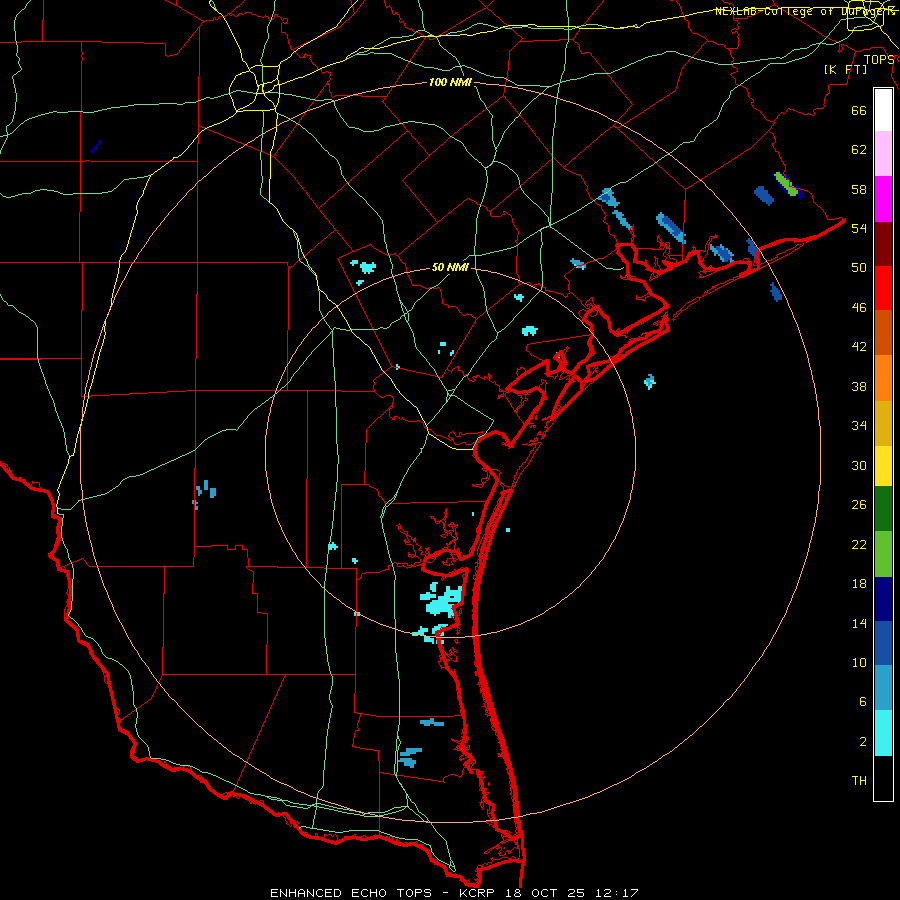Click the "12:17" timestamp
The image size is (900, 900).
tap(617, 893)
